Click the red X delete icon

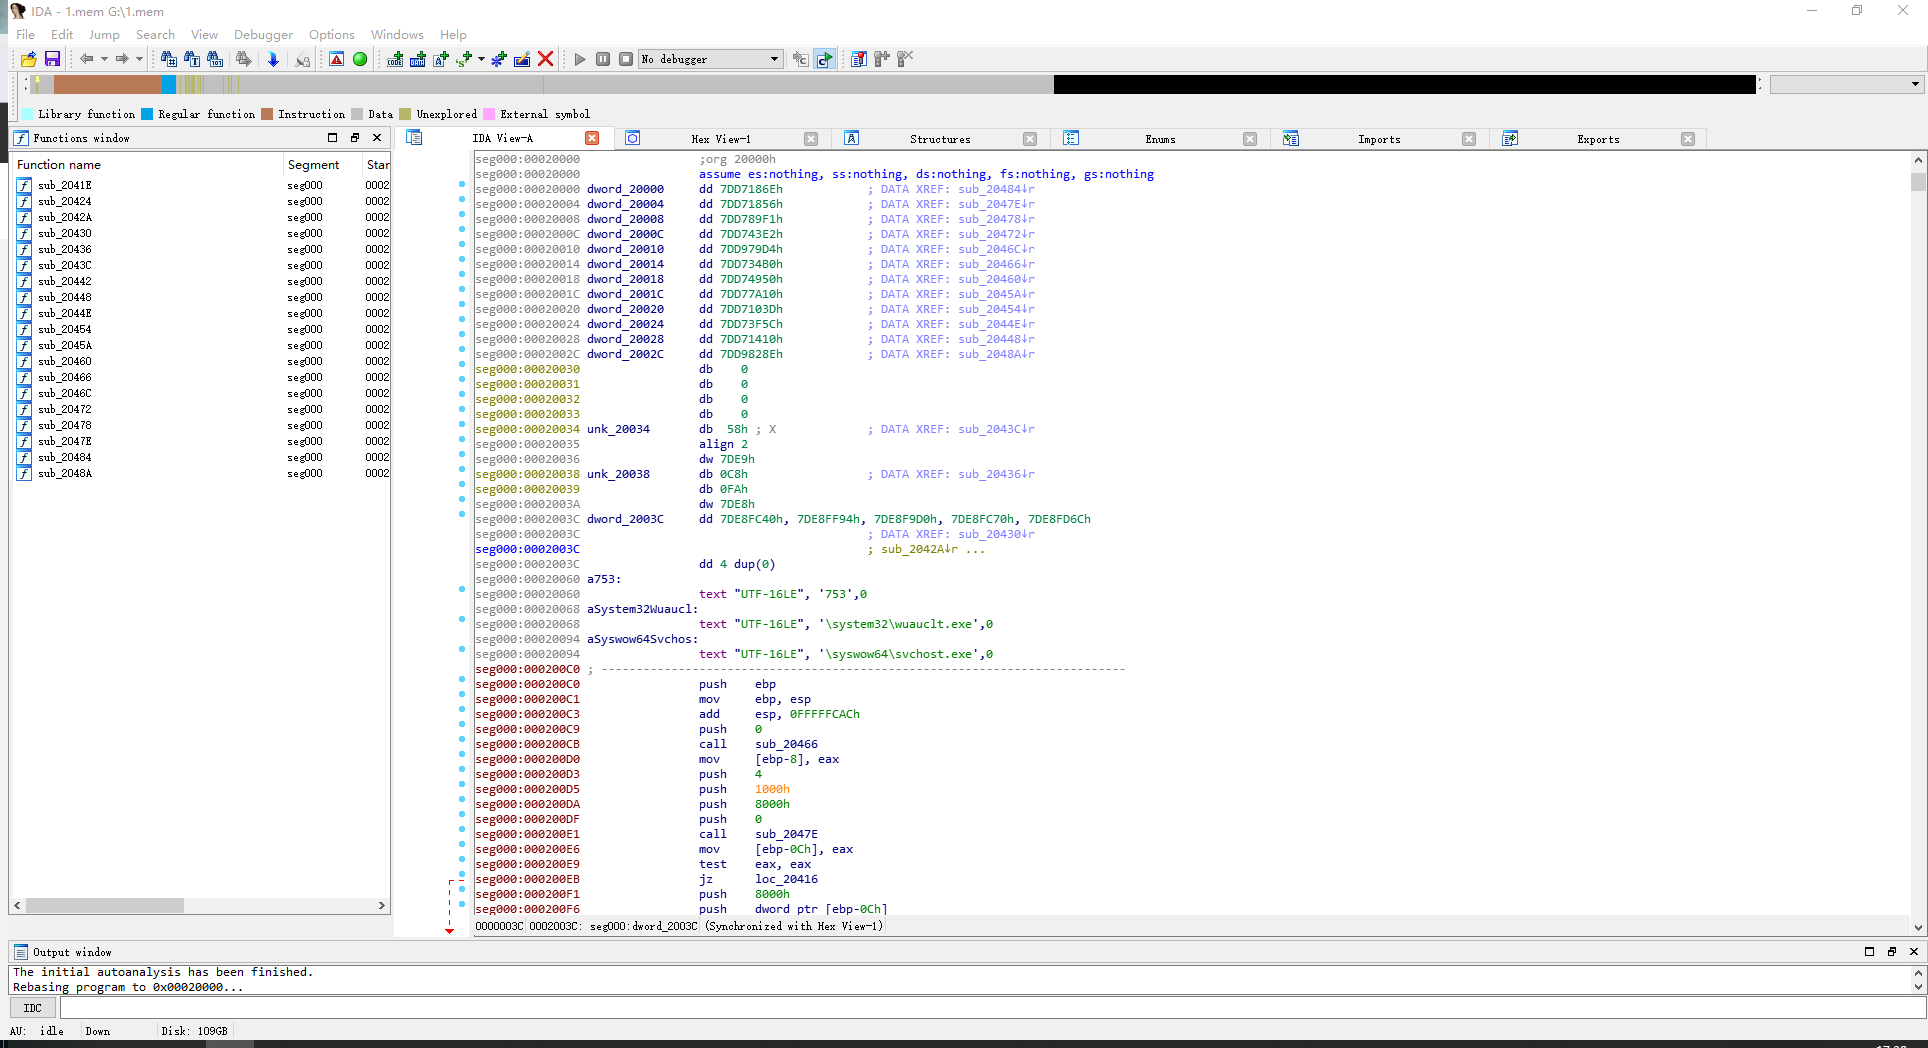(x=545, y=59)
